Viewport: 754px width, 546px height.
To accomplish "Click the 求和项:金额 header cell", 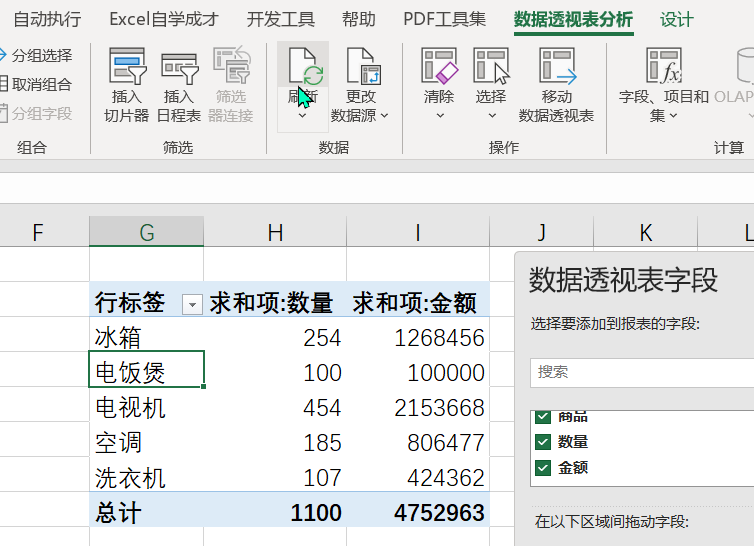I will [x=418, y=299].
